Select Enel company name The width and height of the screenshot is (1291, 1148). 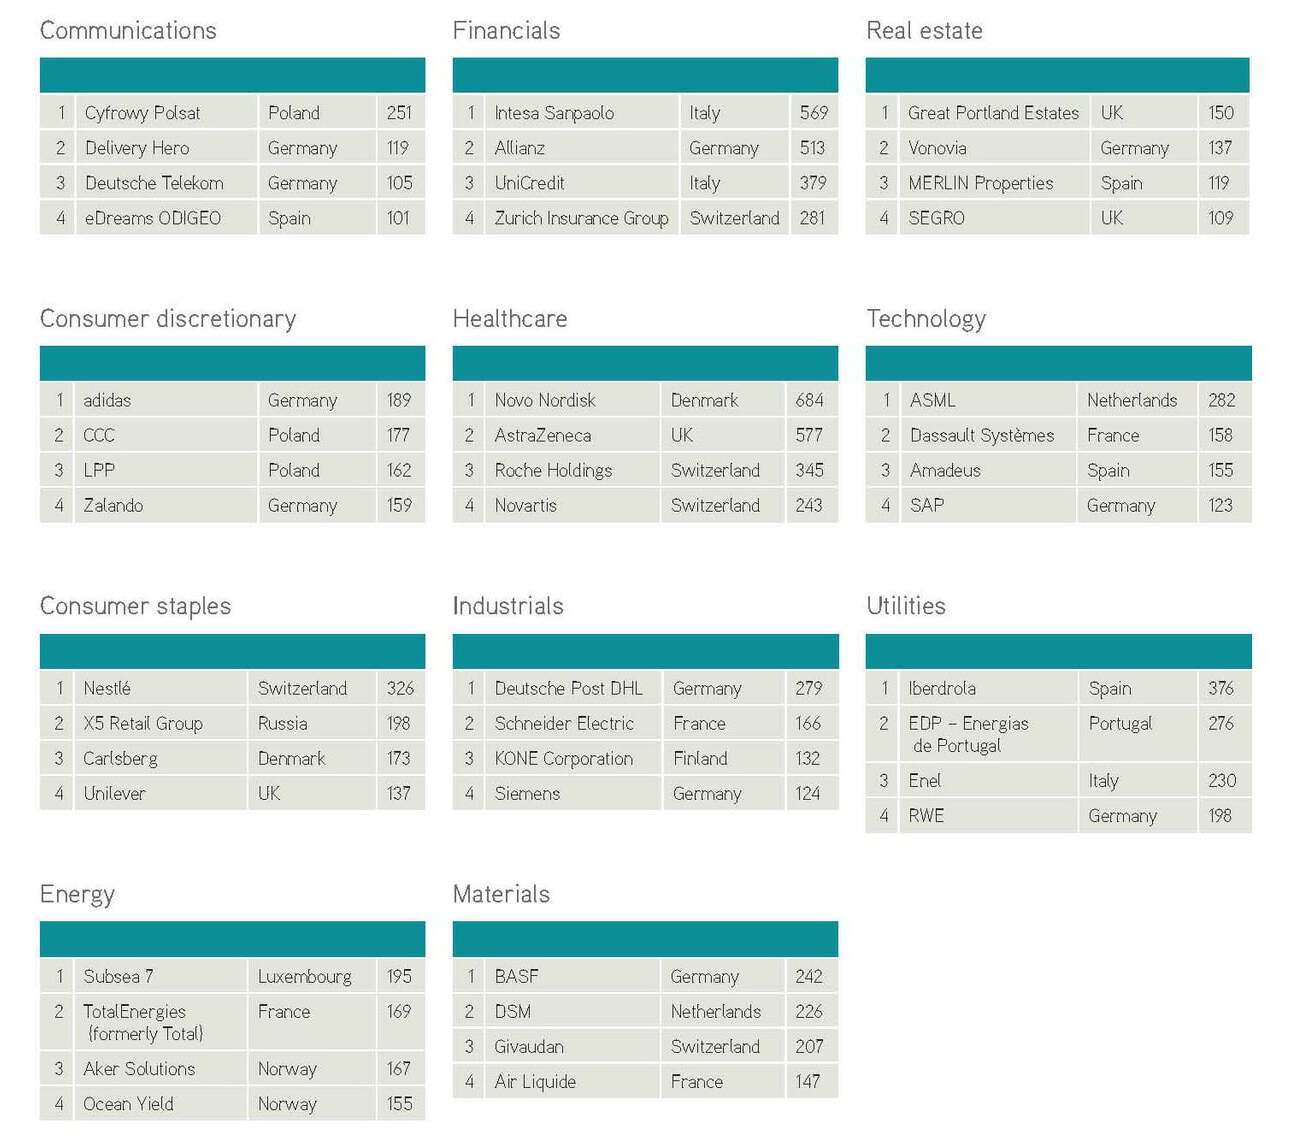point(924,780)
